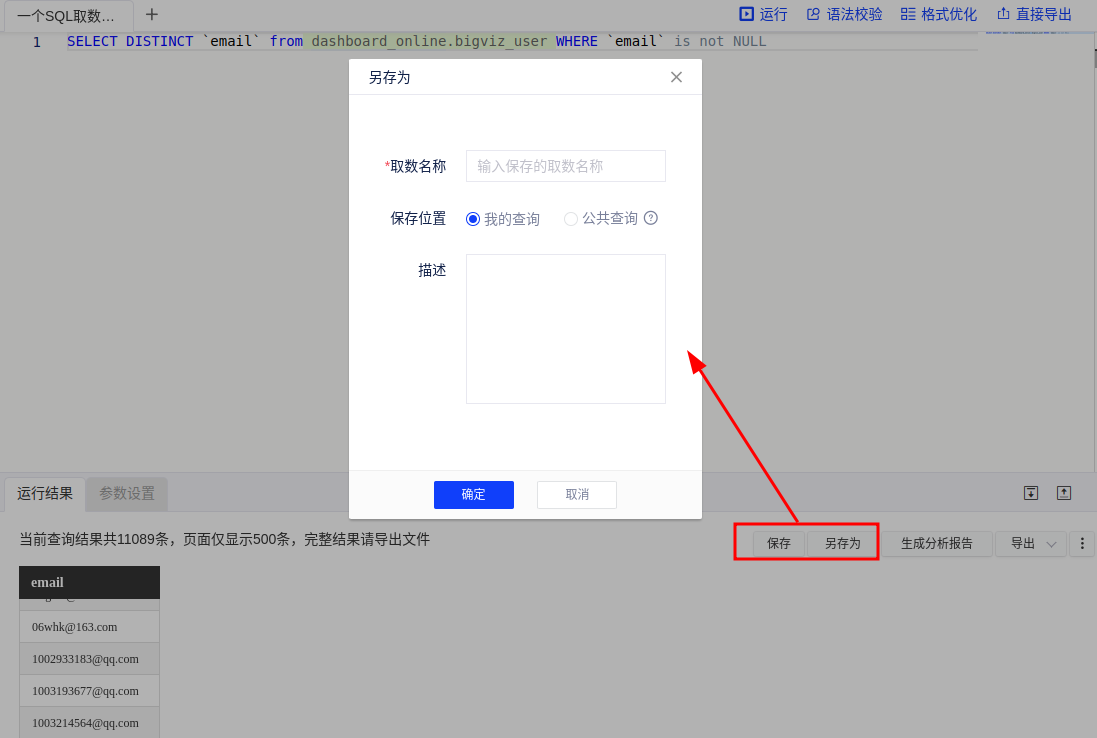Click the direct export (直接导出) icon

tap(1003, 14)
